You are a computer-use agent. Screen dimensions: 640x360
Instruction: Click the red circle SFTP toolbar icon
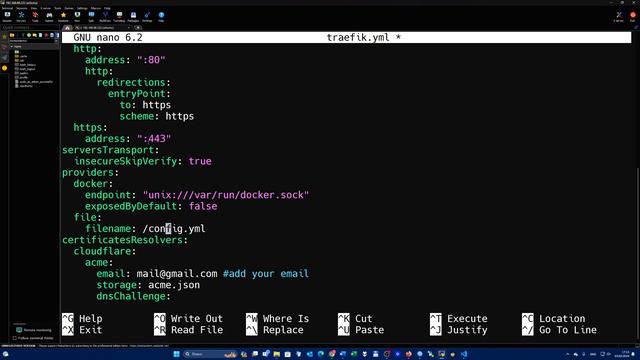[46, 36]
